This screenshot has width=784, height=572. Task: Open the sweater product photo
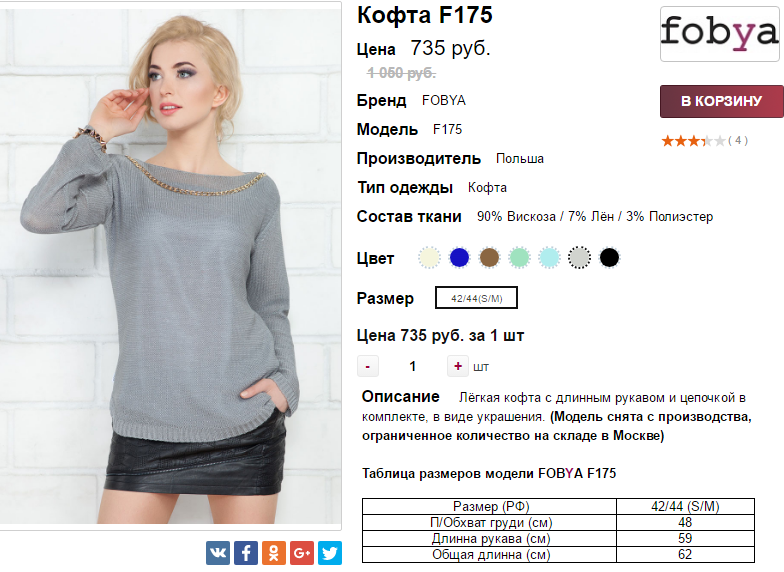tap(170, 266)
